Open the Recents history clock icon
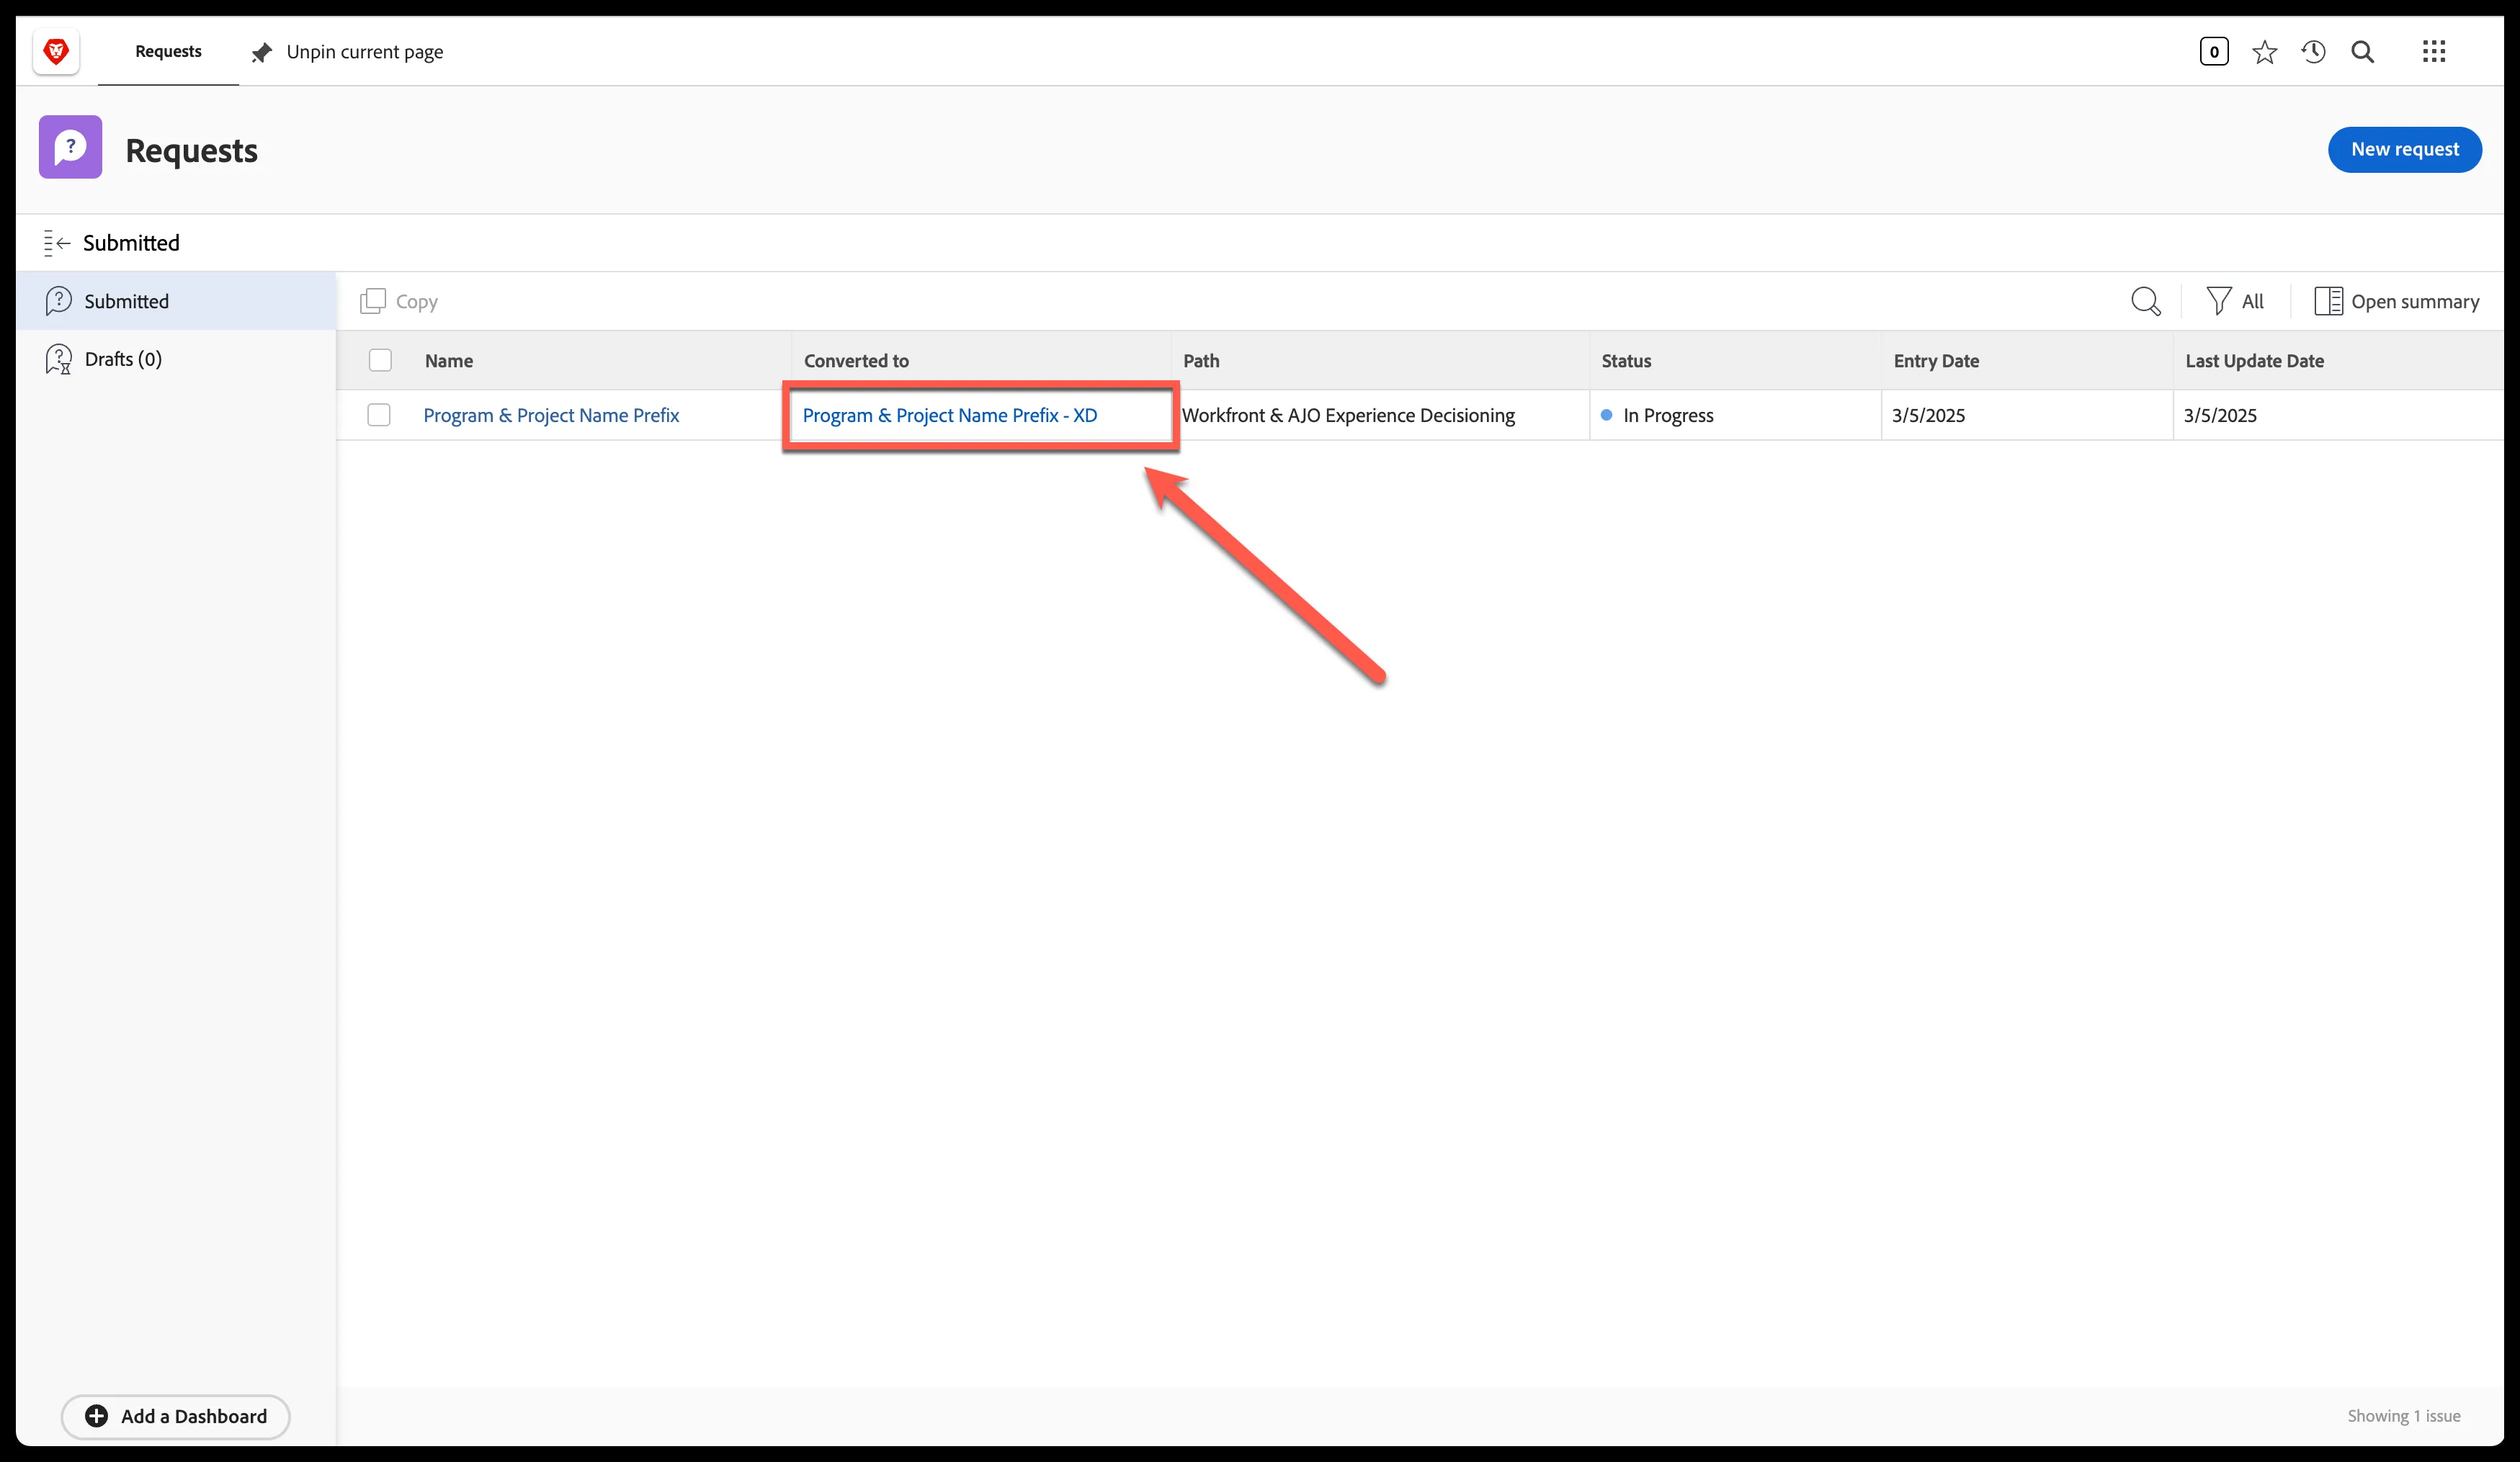This screenshot has width=2520, height=1462. [x=2313, y=51]
